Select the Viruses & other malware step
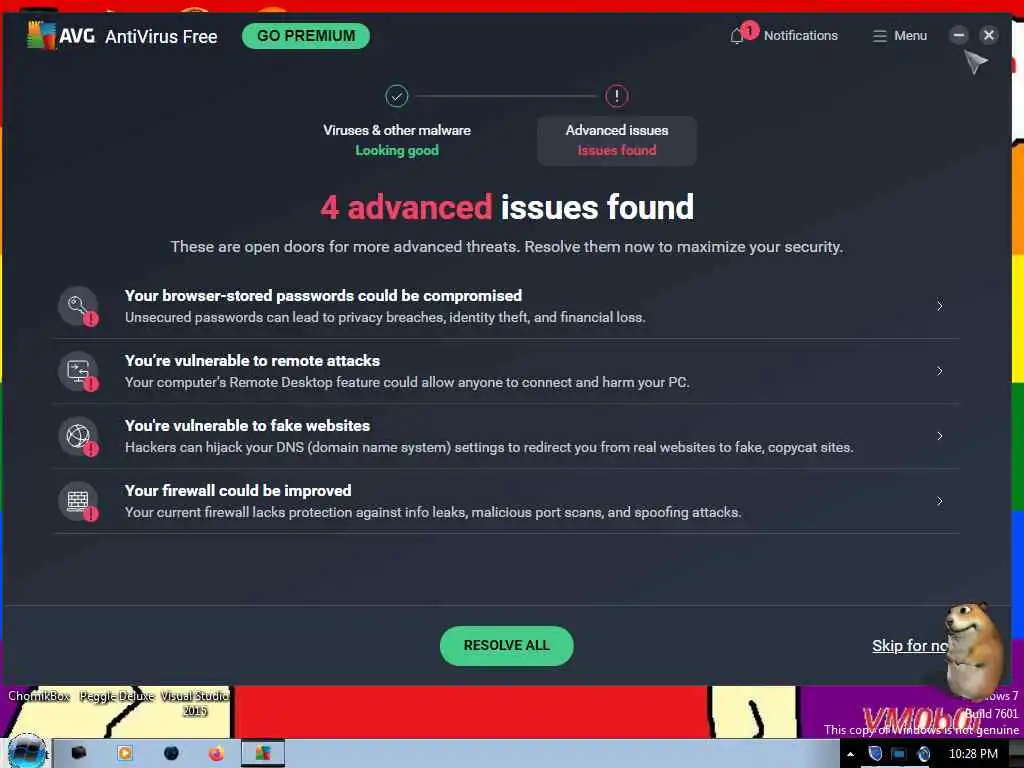The height and width of the screenshot is (768, 1024). tap(396, 140)
